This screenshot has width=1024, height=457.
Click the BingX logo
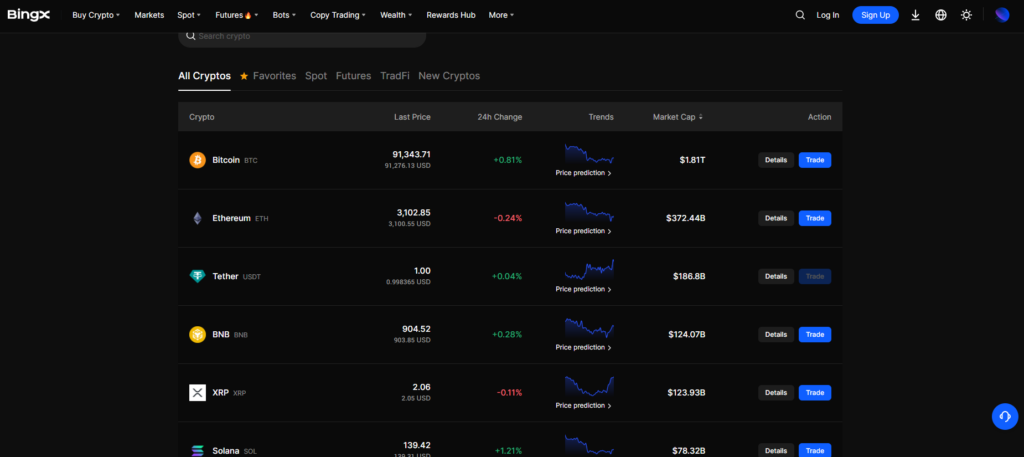pos(30,15)
